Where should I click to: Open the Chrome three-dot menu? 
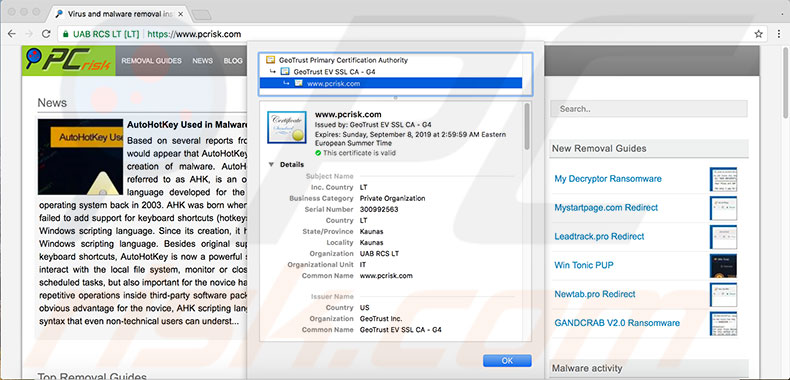(779, 34)
